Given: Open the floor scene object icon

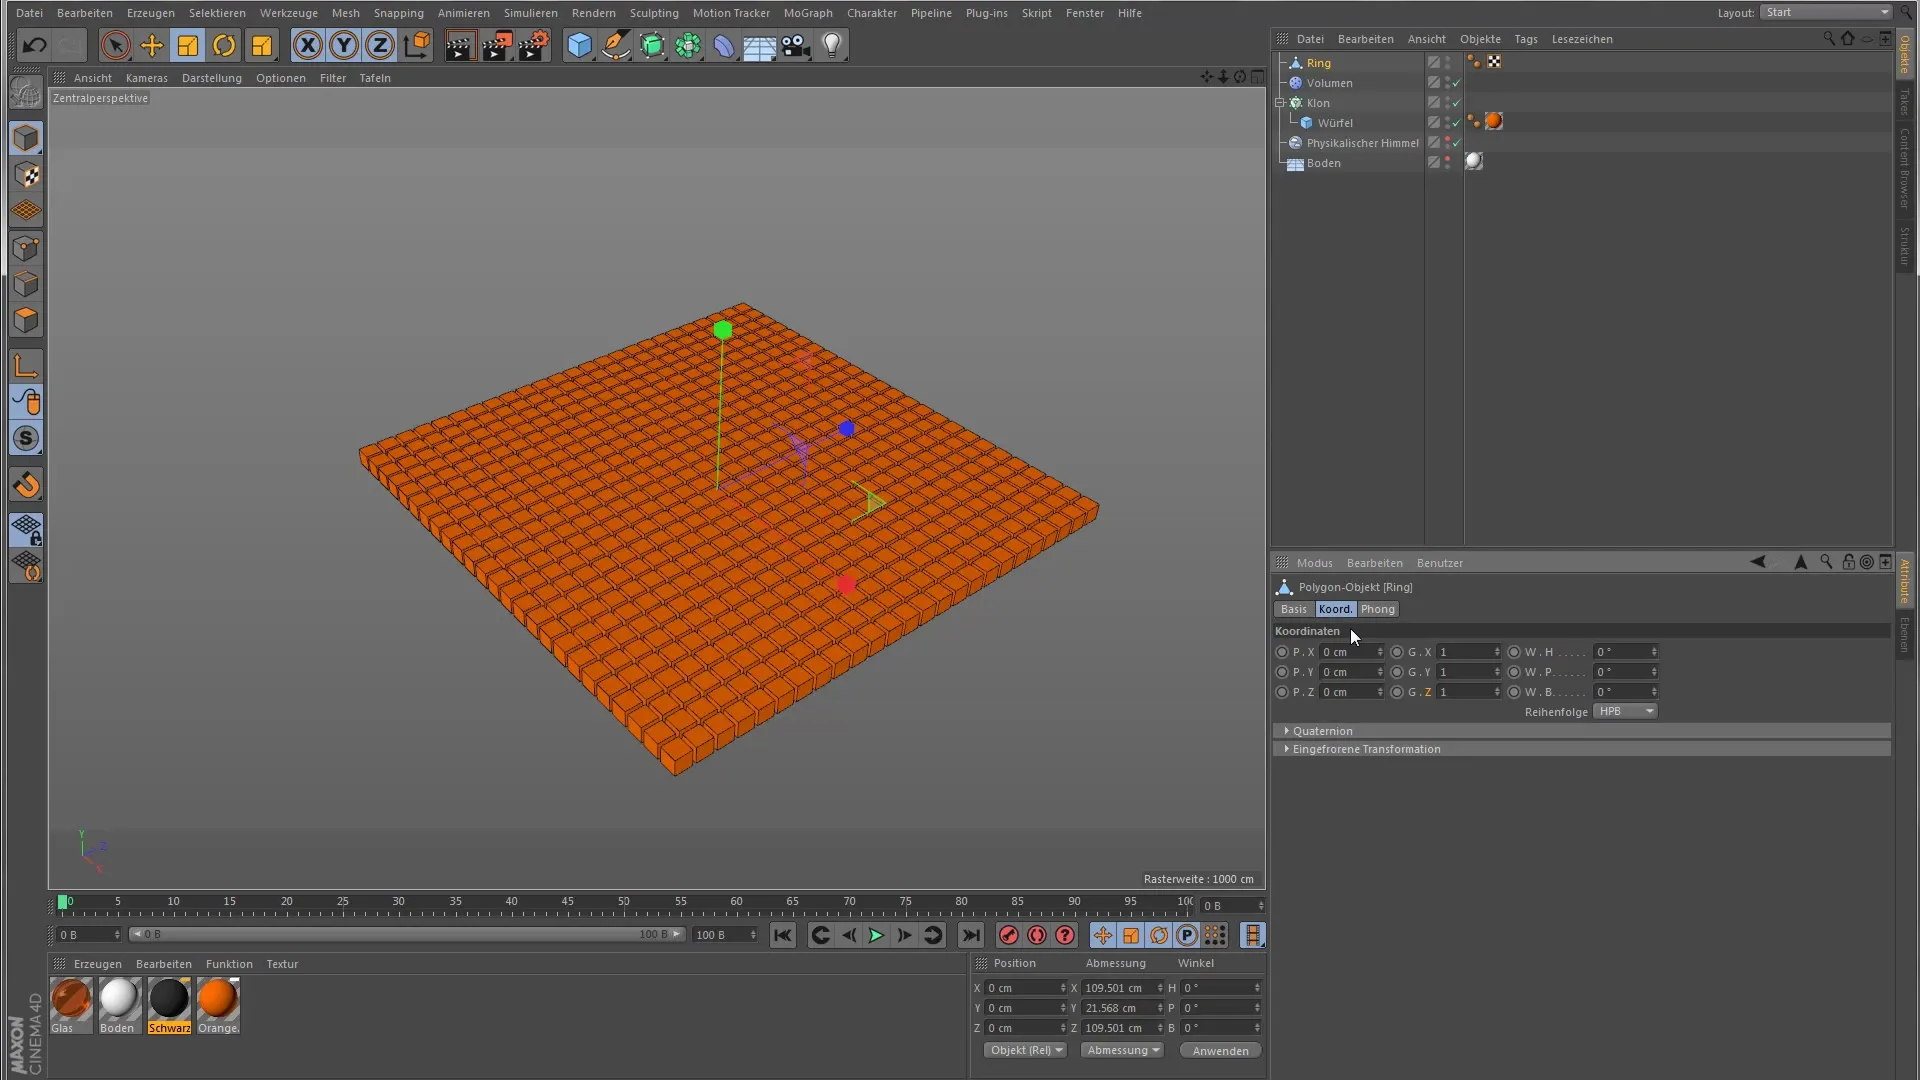Looking at the screenshot, I should (759, 45).
